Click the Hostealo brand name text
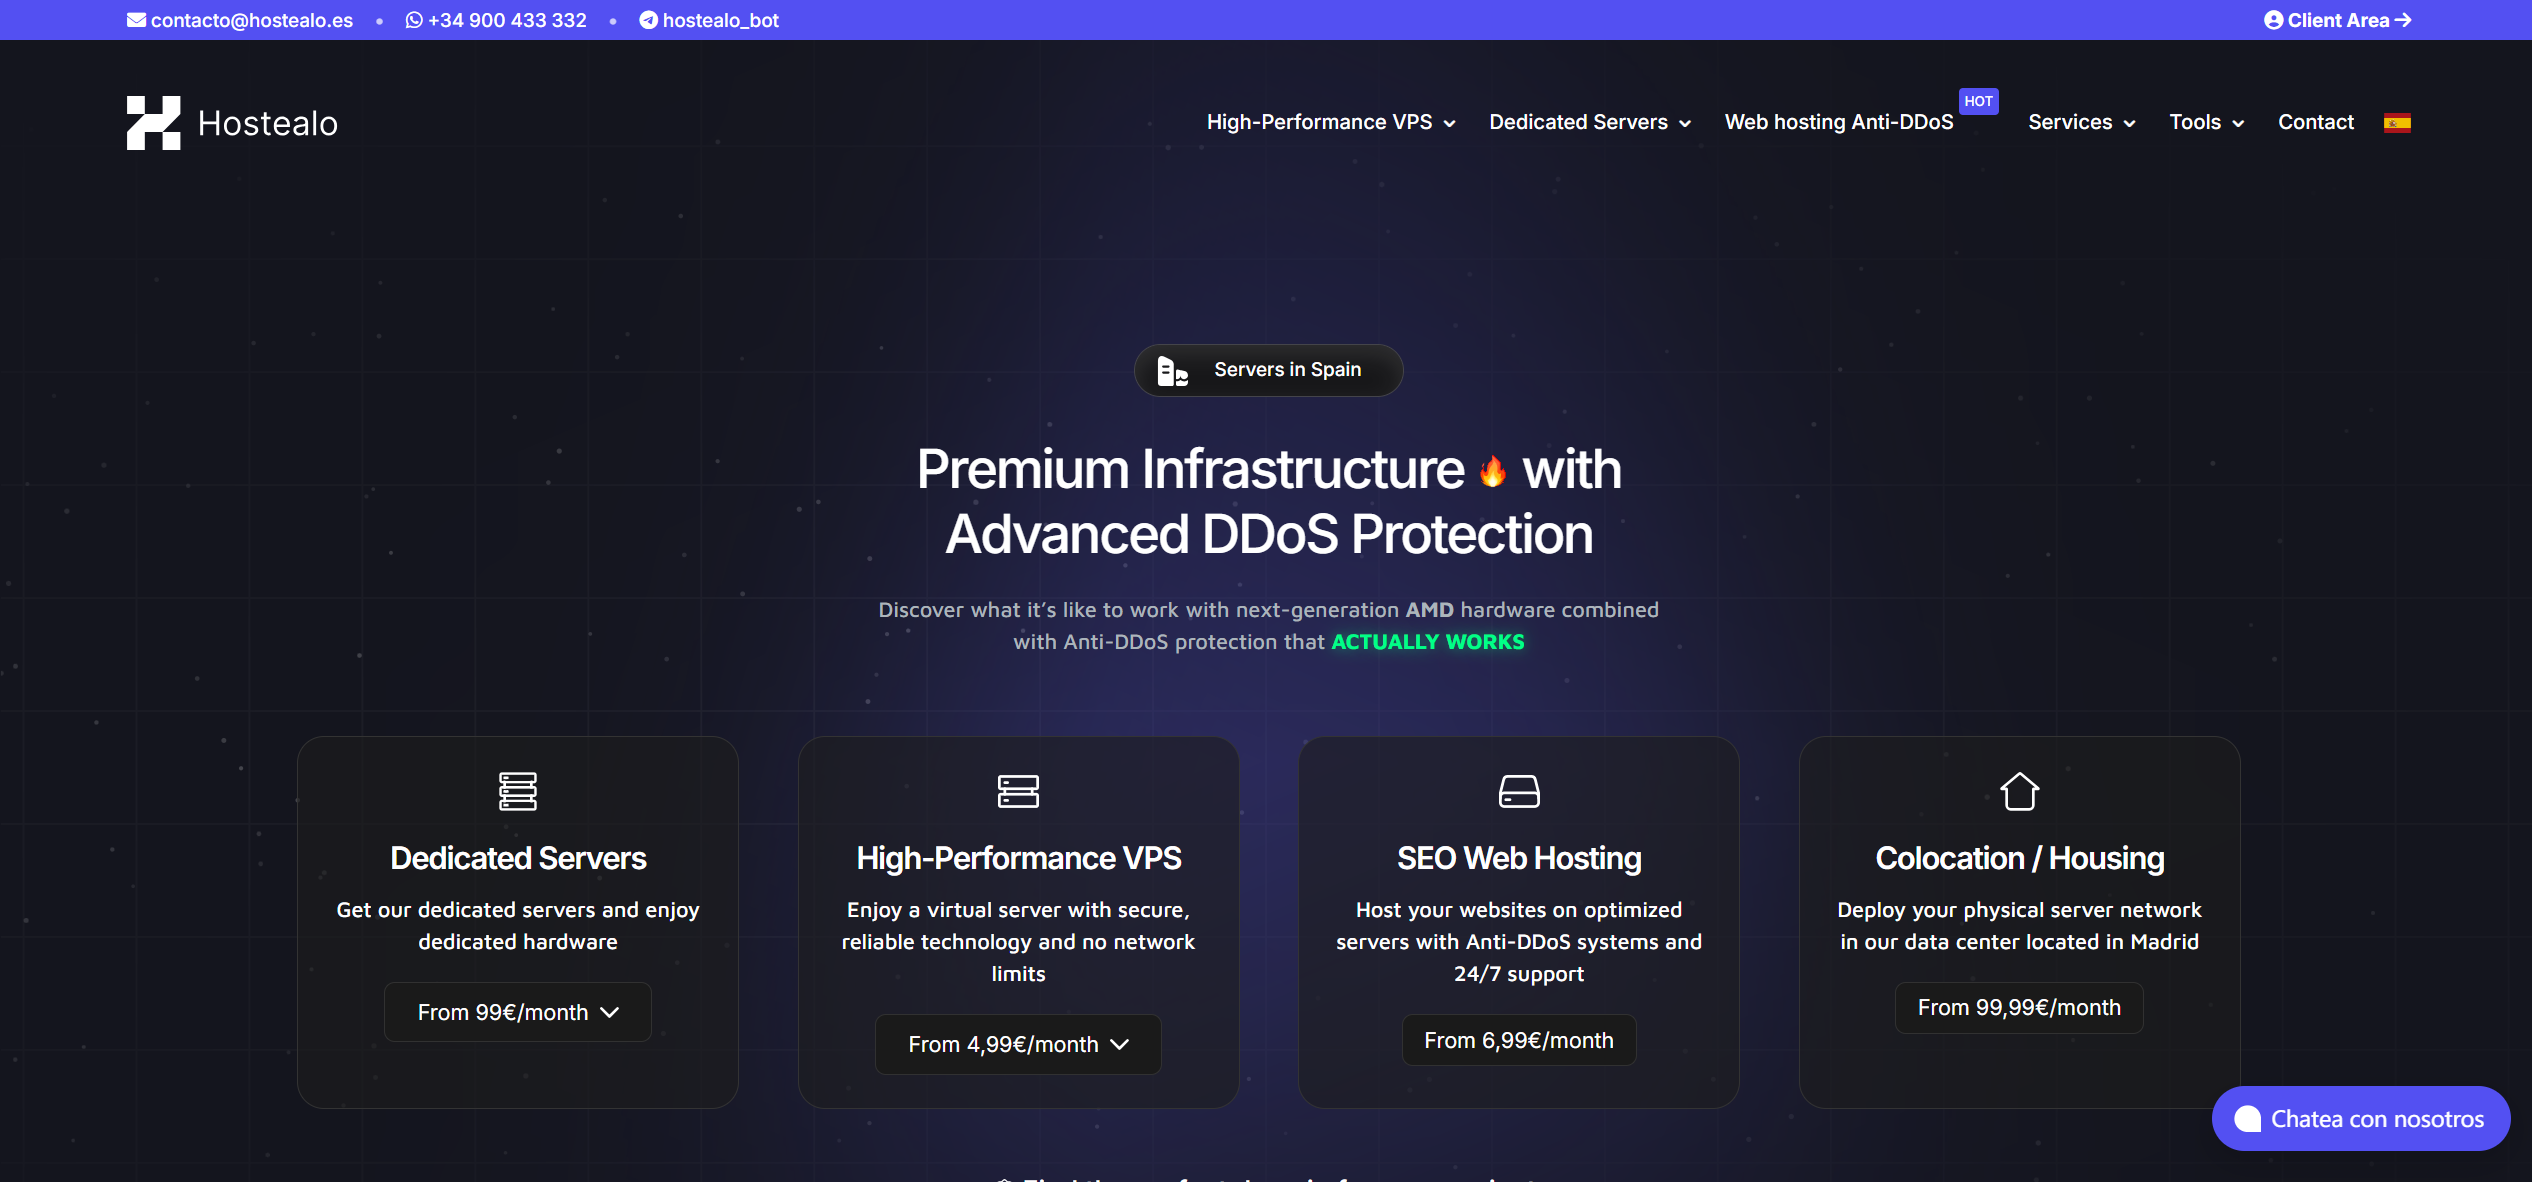The height and width of the screenshot is (1182, 2532). pos(268,123)
